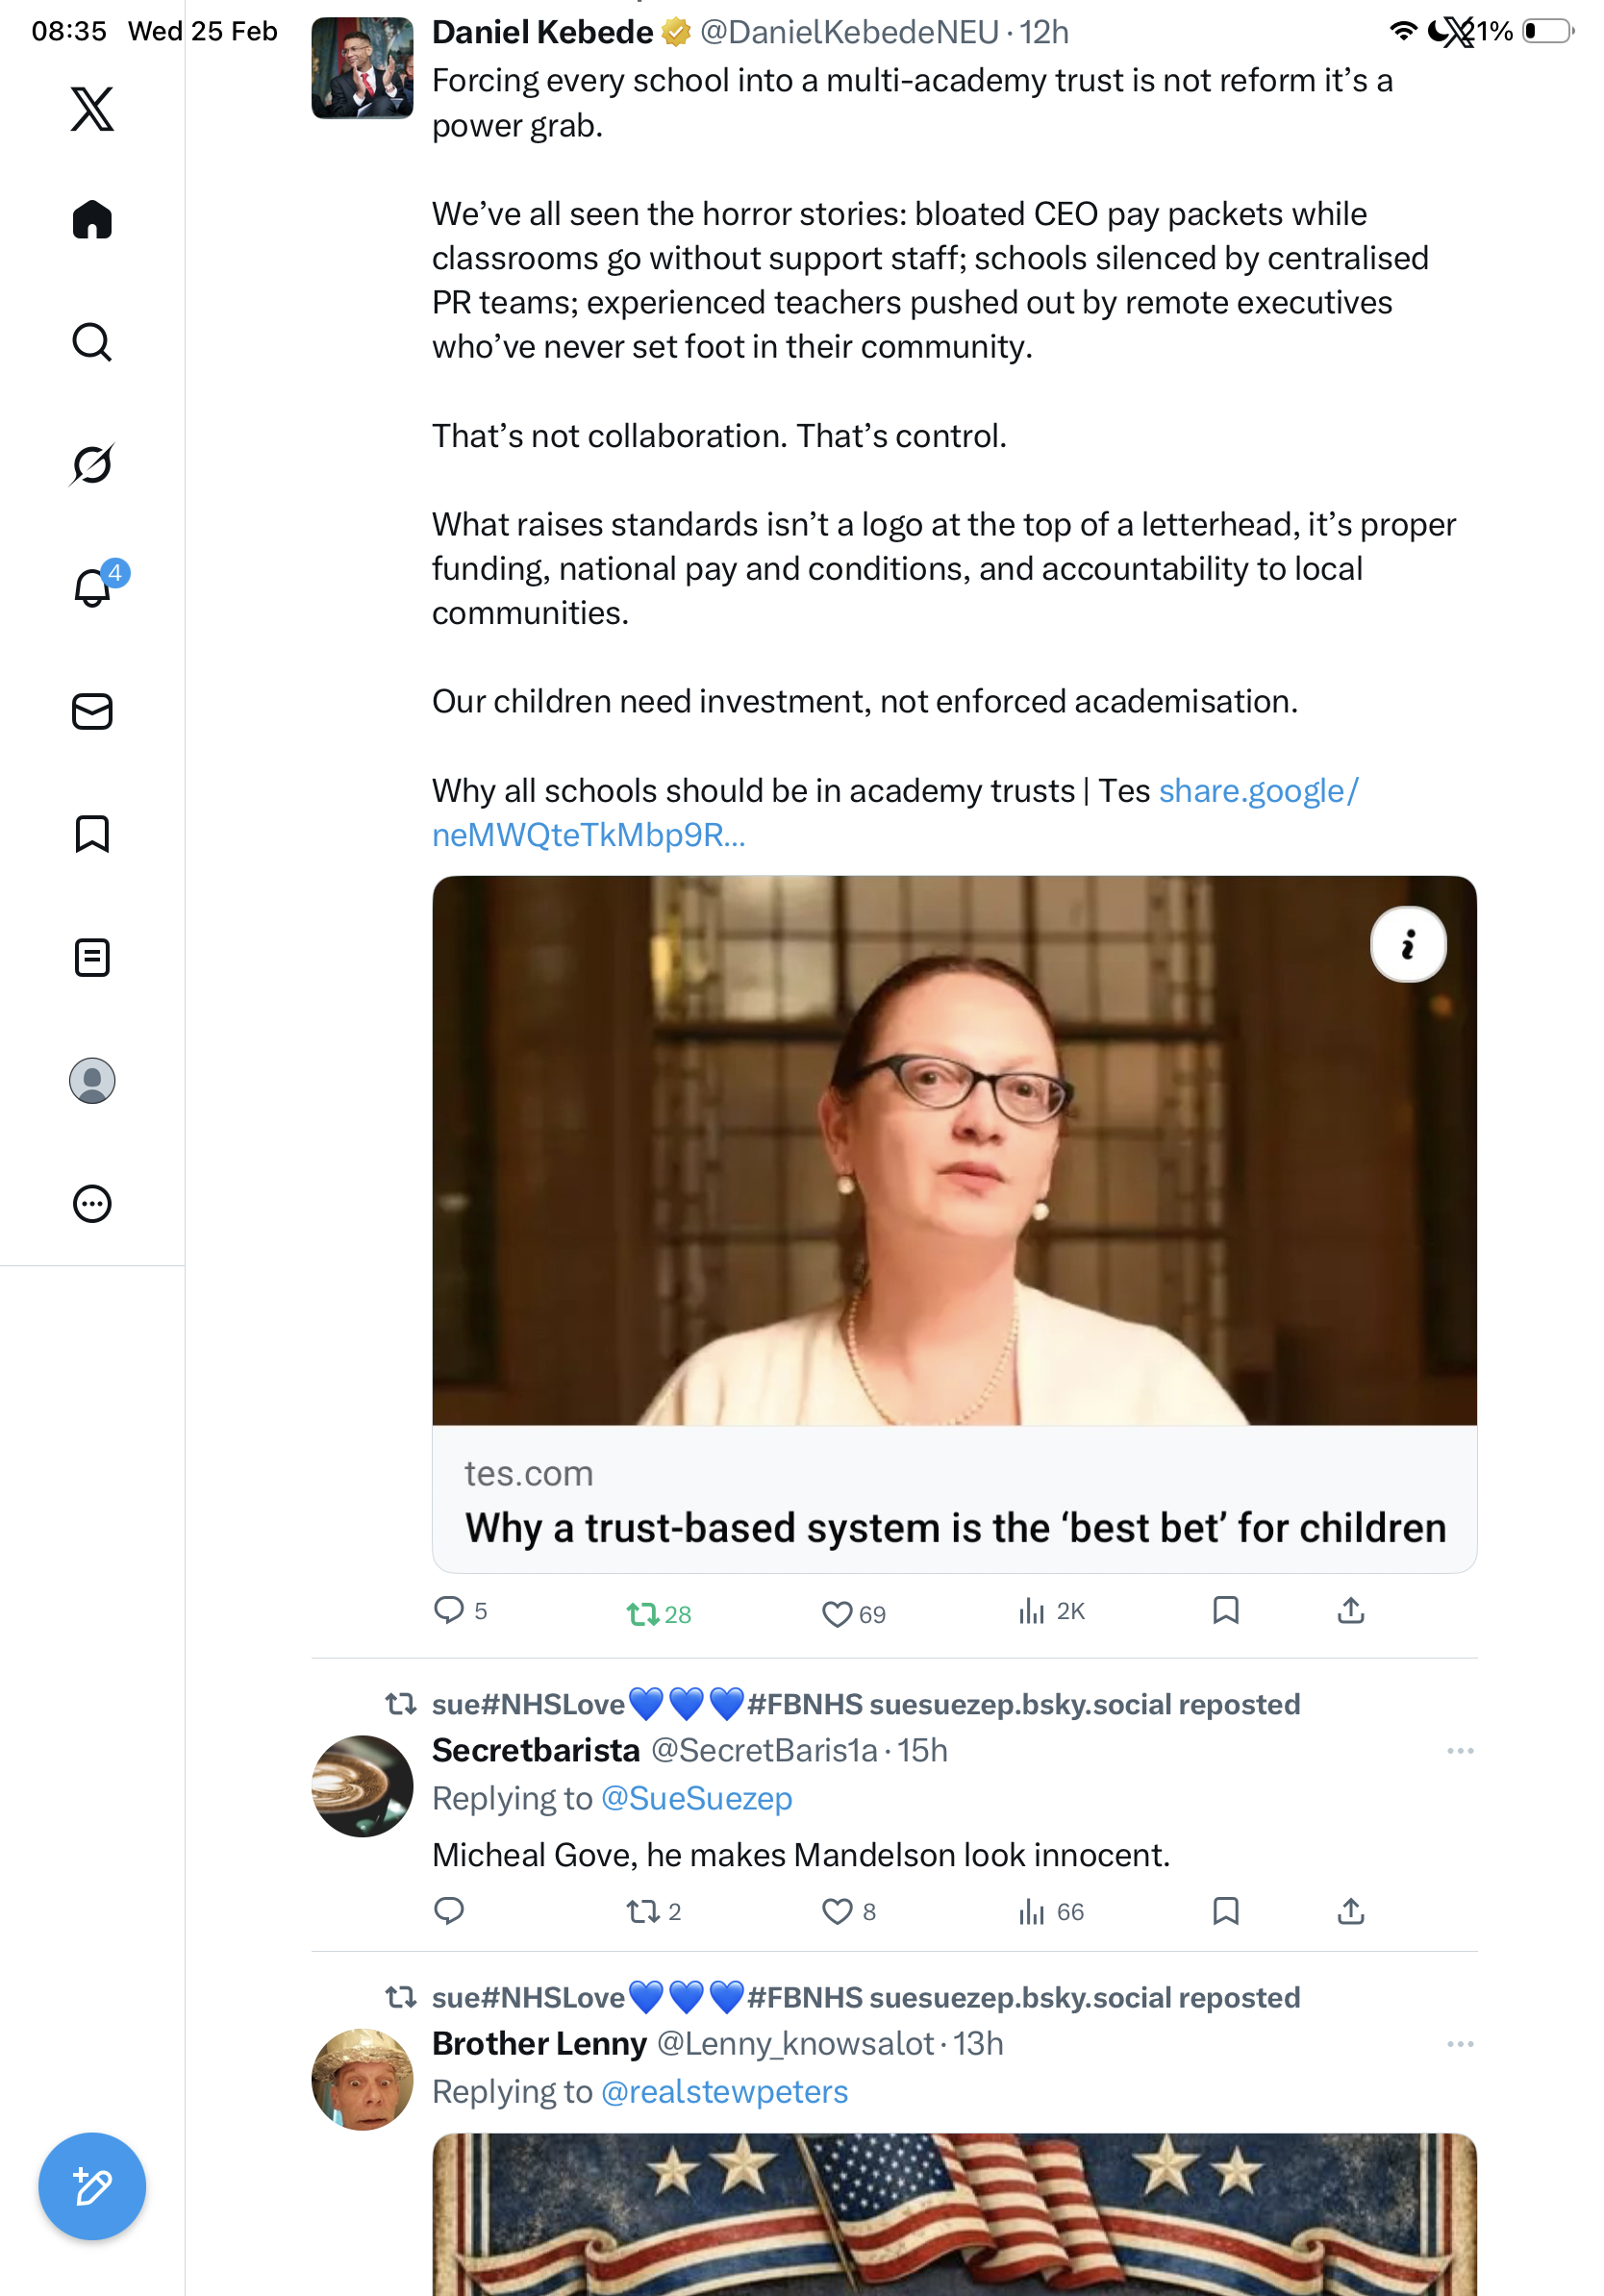Click the image info button on card
Screen dimensions: 1604x2296
tap(1408, 945)
